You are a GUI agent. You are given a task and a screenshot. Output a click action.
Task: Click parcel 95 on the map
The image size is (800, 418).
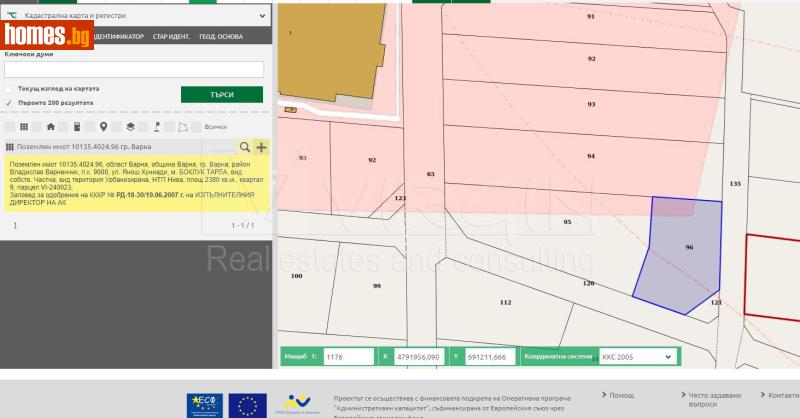tap(567, 222)
